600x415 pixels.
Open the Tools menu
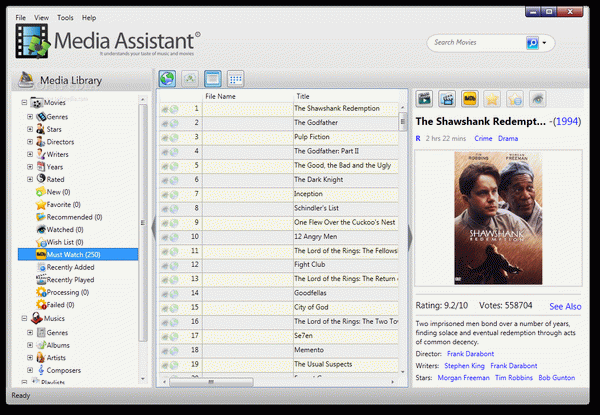pyautogui.click(x=65, y=18)
